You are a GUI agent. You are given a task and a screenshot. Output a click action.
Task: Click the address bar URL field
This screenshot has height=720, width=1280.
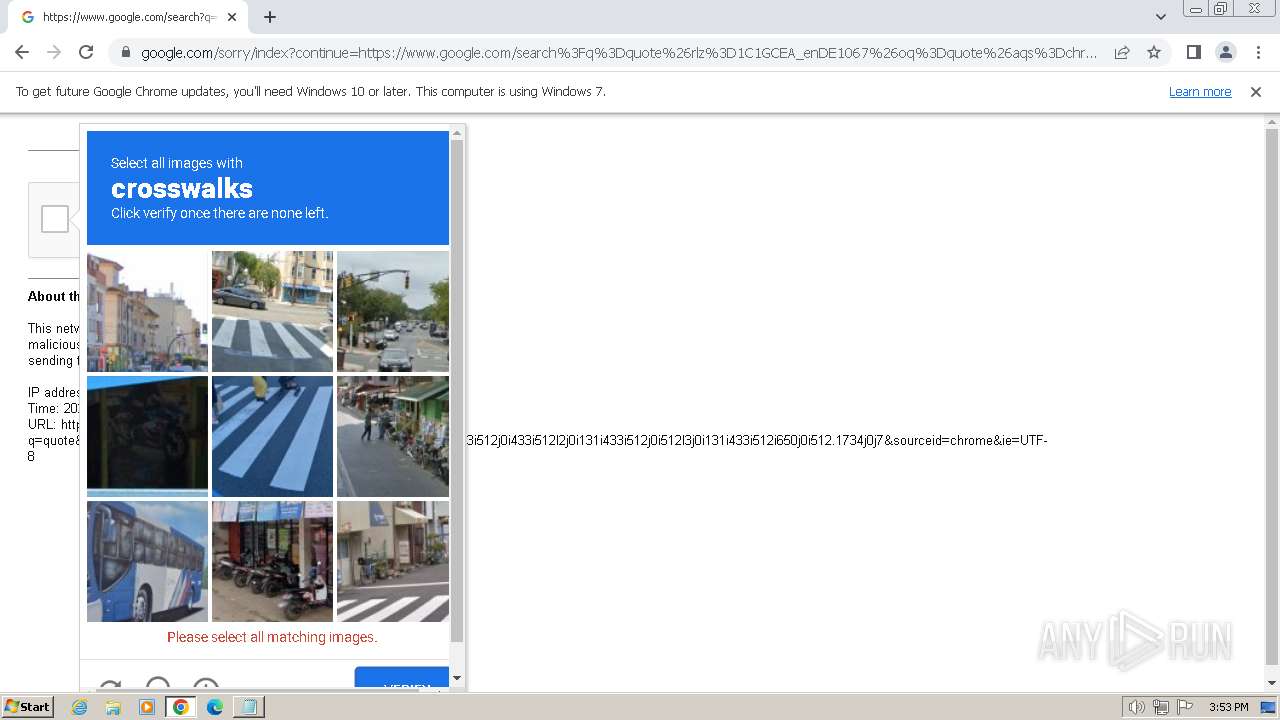click(x=618, y=52)
